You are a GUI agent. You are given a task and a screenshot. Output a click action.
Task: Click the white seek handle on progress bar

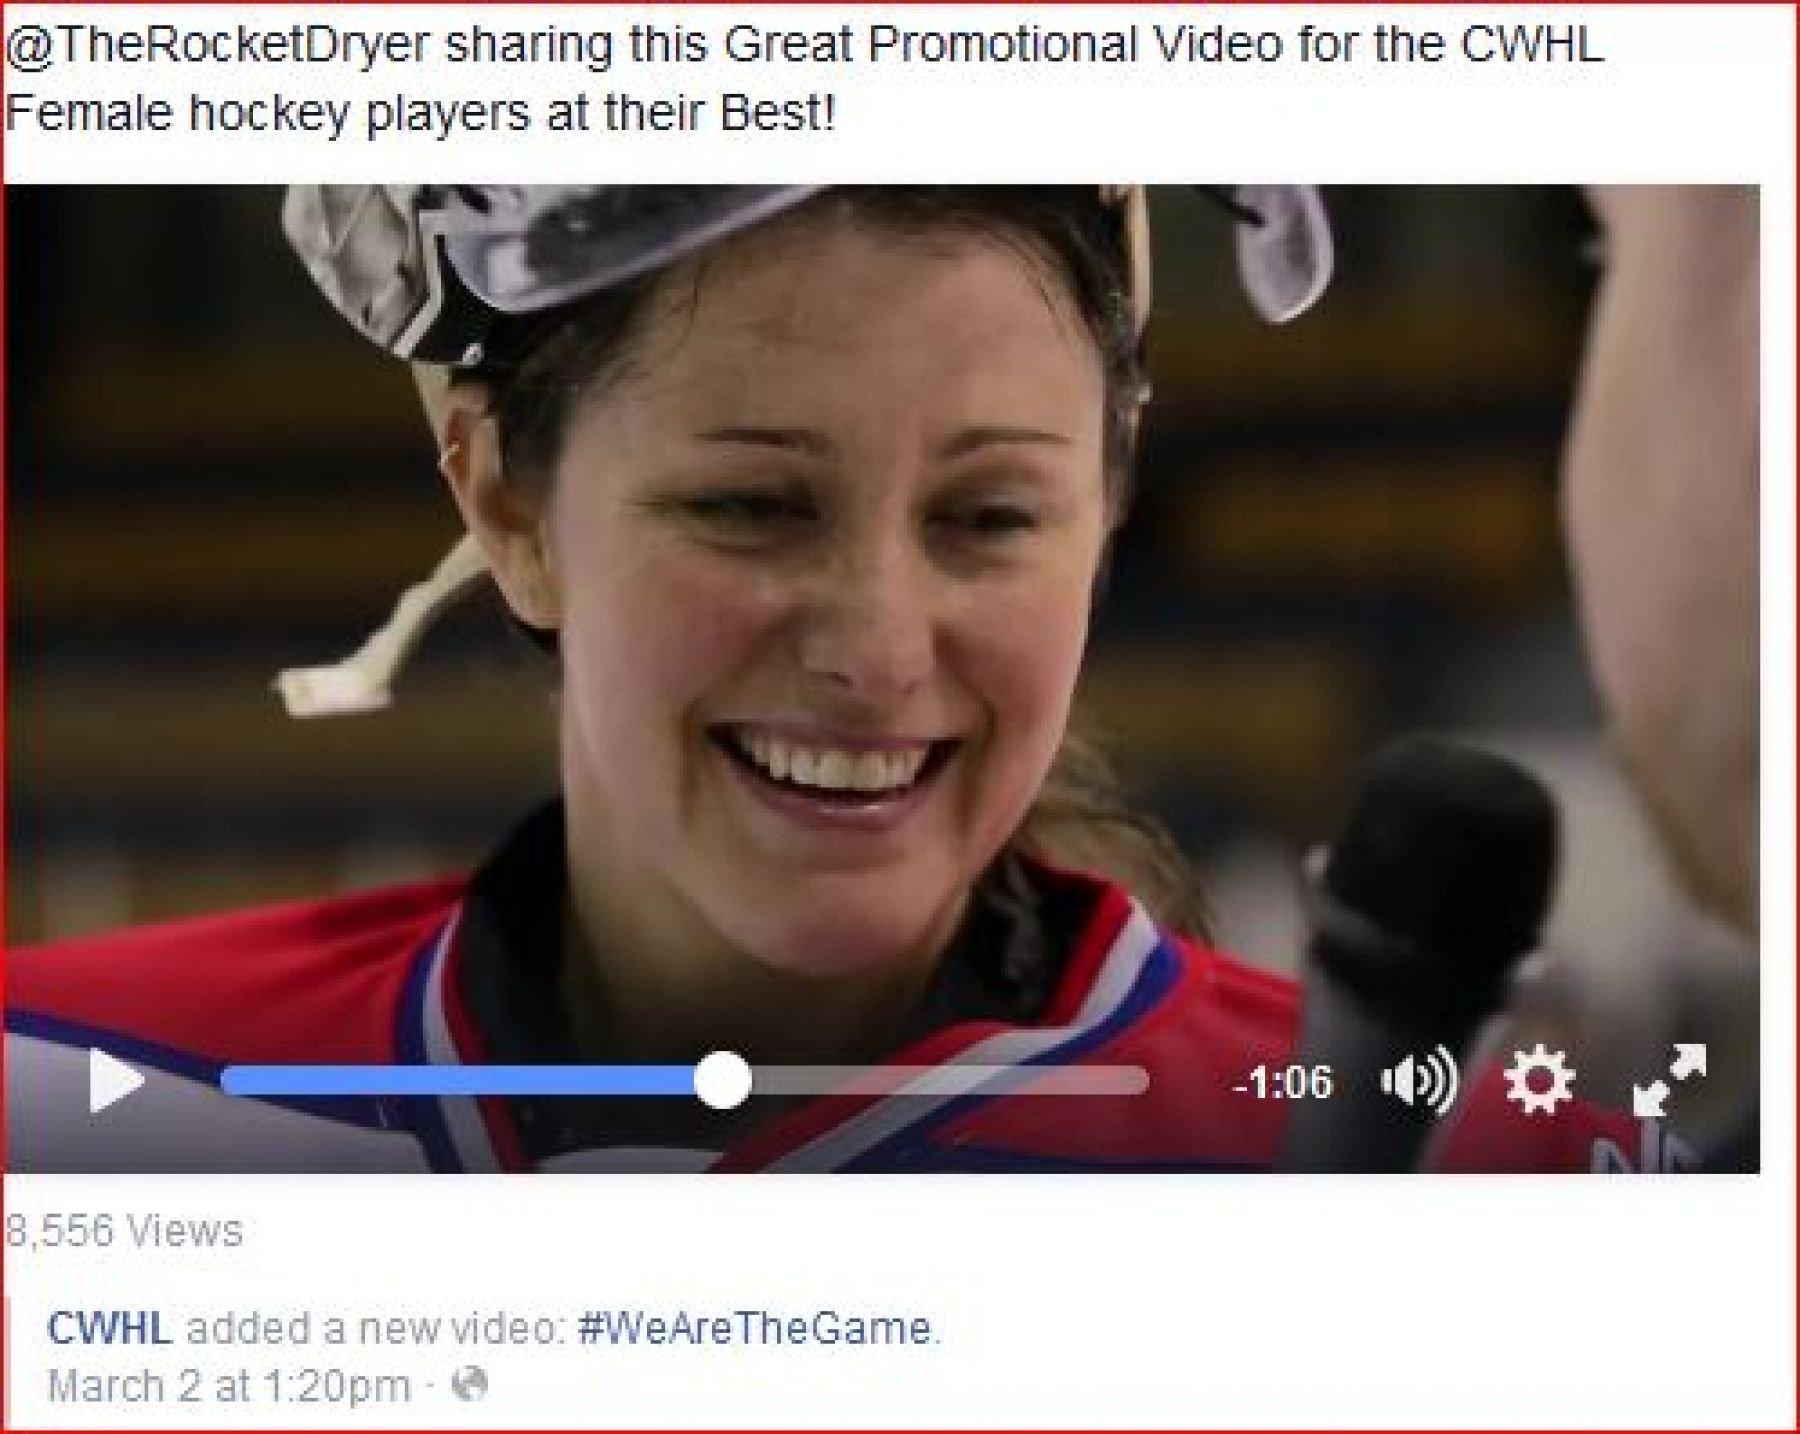(722, 1080)
